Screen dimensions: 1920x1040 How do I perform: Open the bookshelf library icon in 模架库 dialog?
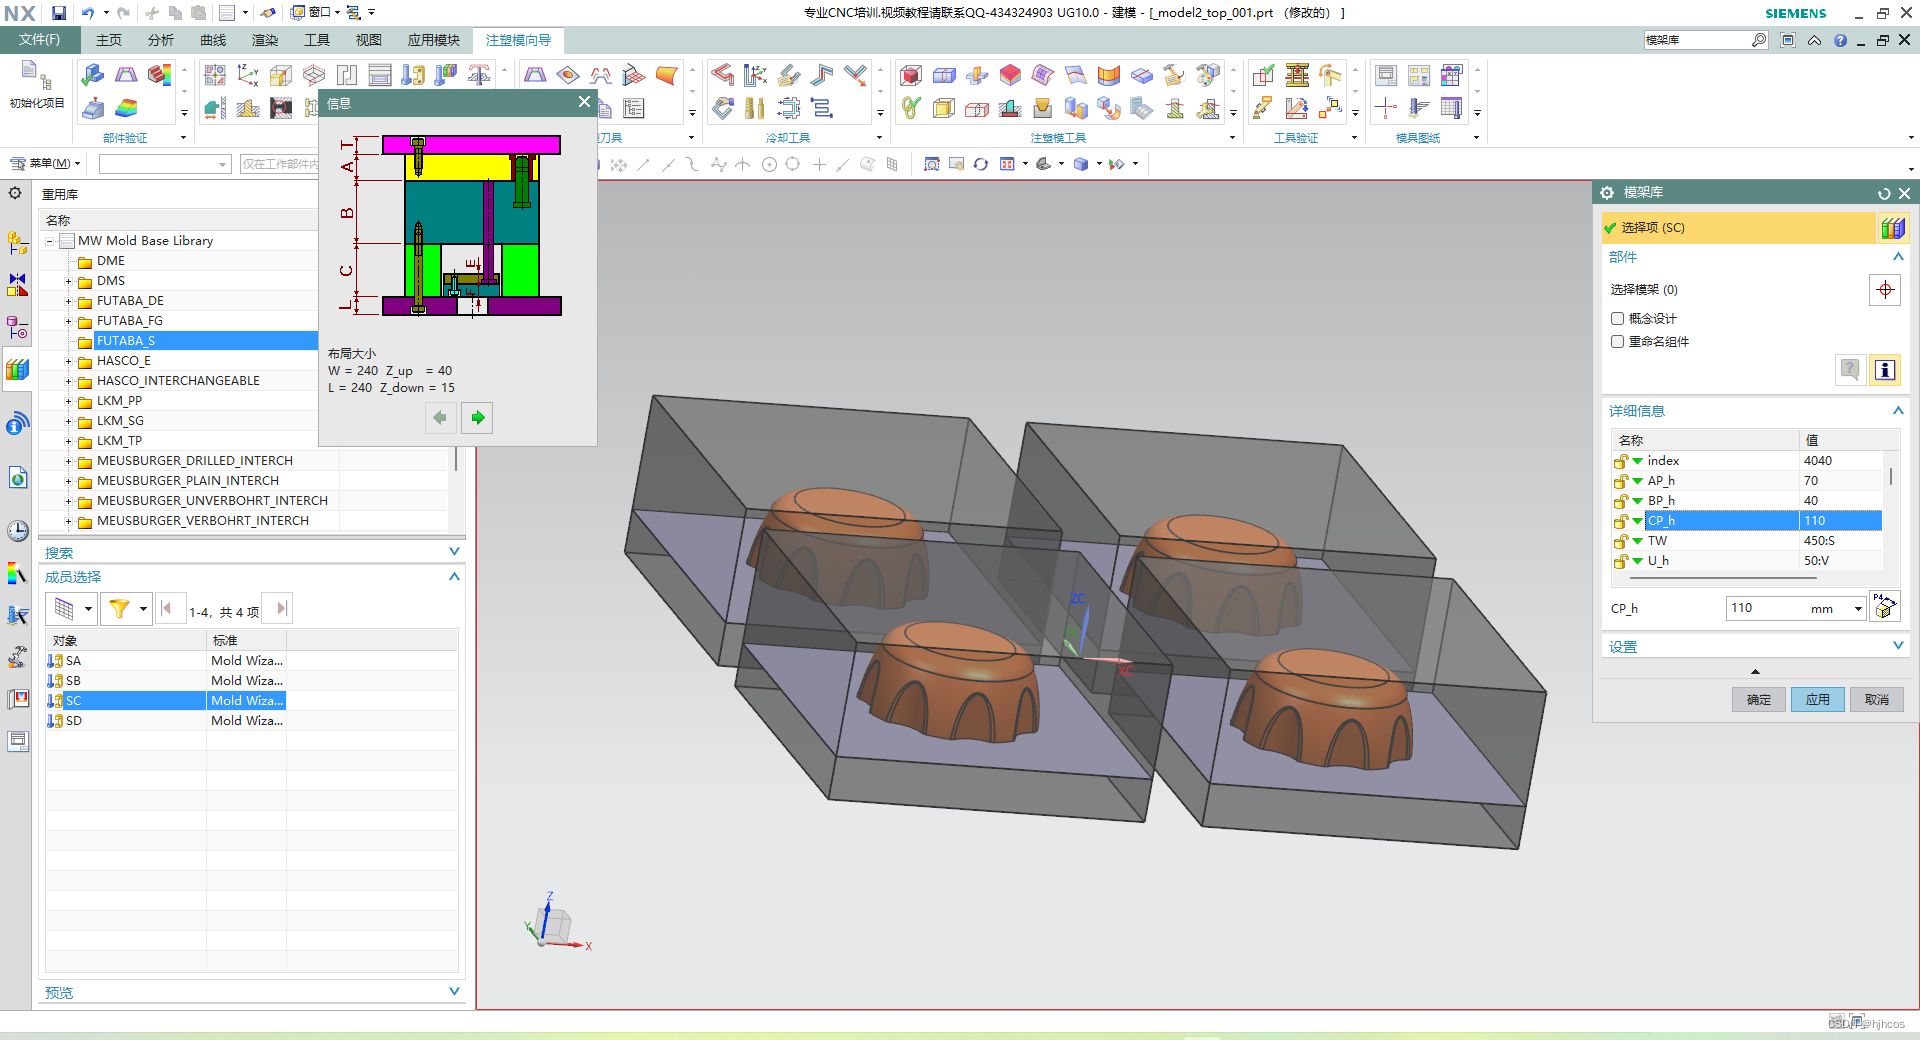tap(1892, 228)
